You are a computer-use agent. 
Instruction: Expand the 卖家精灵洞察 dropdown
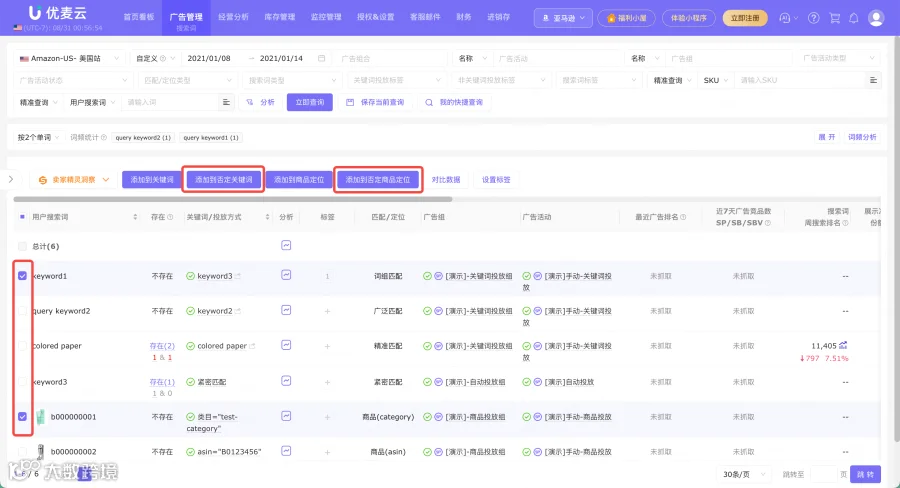tap(73, 180)
